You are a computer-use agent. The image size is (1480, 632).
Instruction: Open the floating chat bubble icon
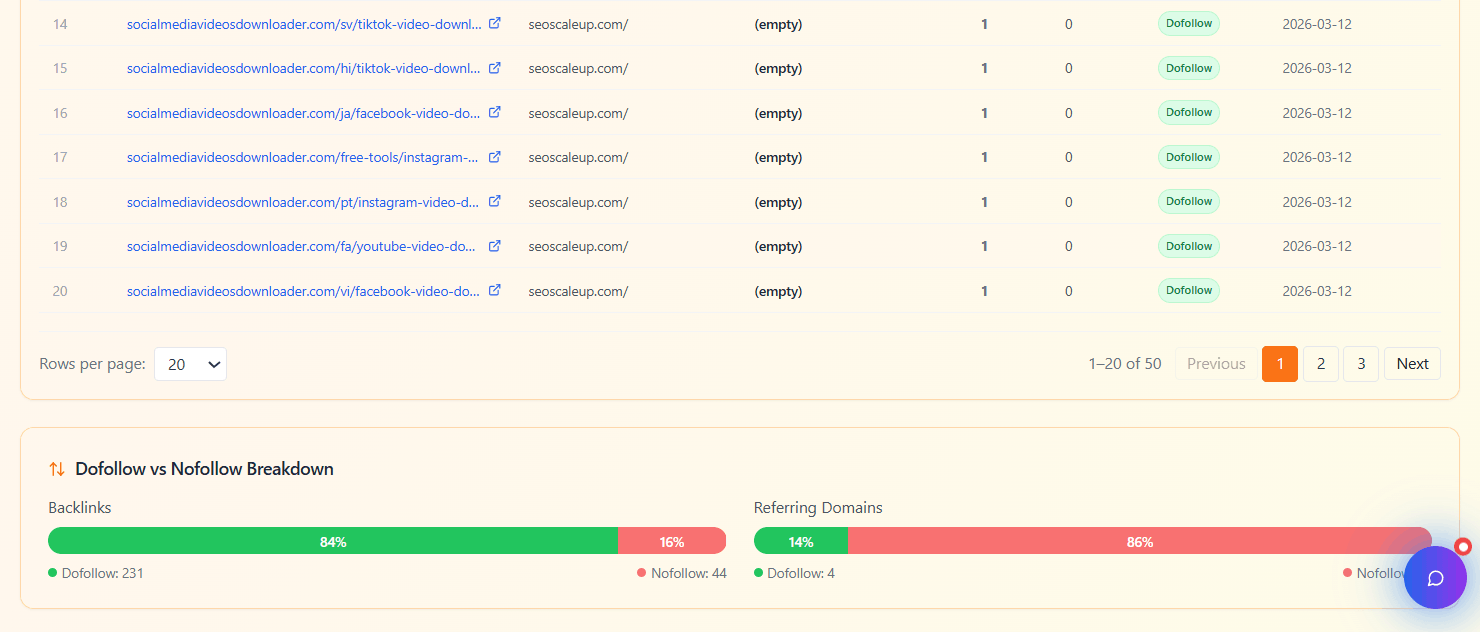tap(1435, 578)
